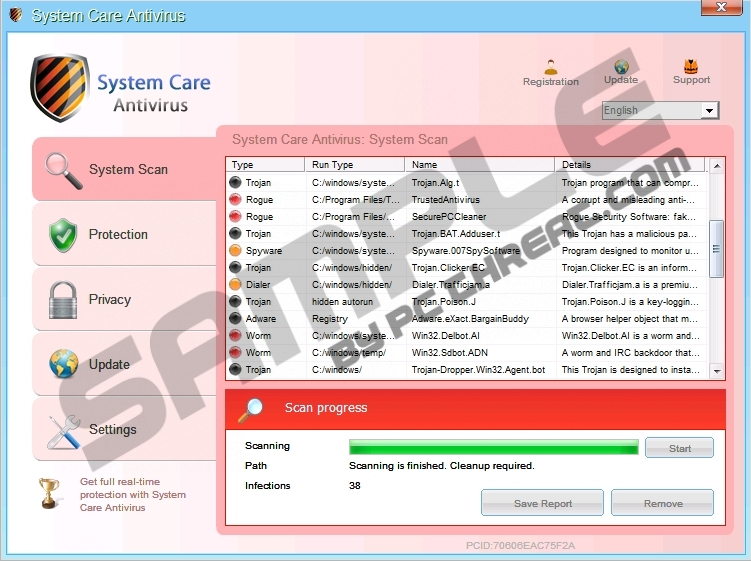
Task: Click the Registration link text
Action: [x=551, y=82]
